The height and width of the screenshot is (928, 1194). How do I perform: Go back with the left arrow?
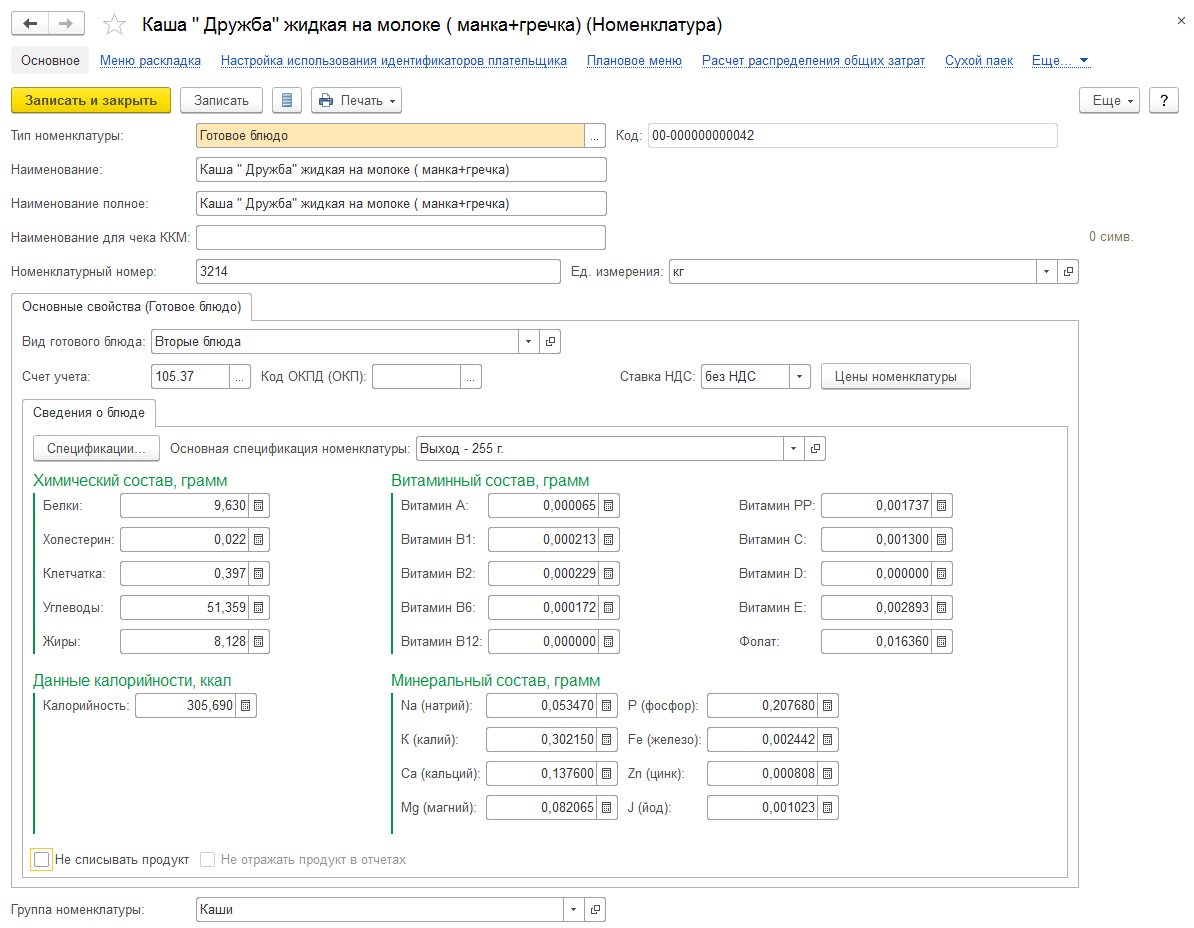(30, 24)
